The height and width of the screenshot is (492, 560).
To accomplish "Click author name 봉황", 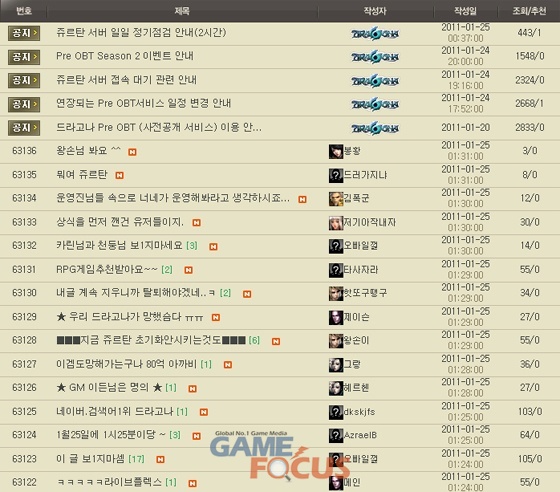I will pos(352,151).
